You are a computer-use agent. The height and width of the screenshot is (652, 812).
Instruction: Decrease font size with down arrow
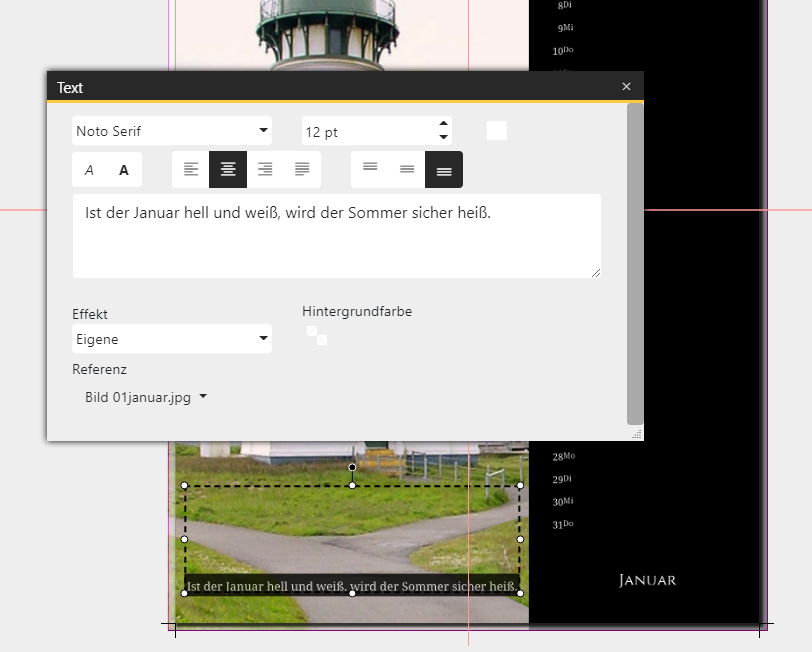point(443,137)
